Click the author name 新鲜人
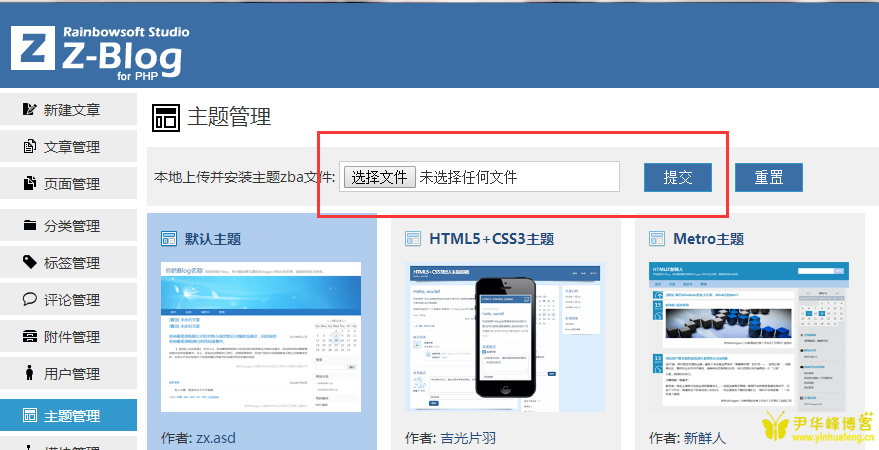The image size is (879, 450). tap(705, 438)
